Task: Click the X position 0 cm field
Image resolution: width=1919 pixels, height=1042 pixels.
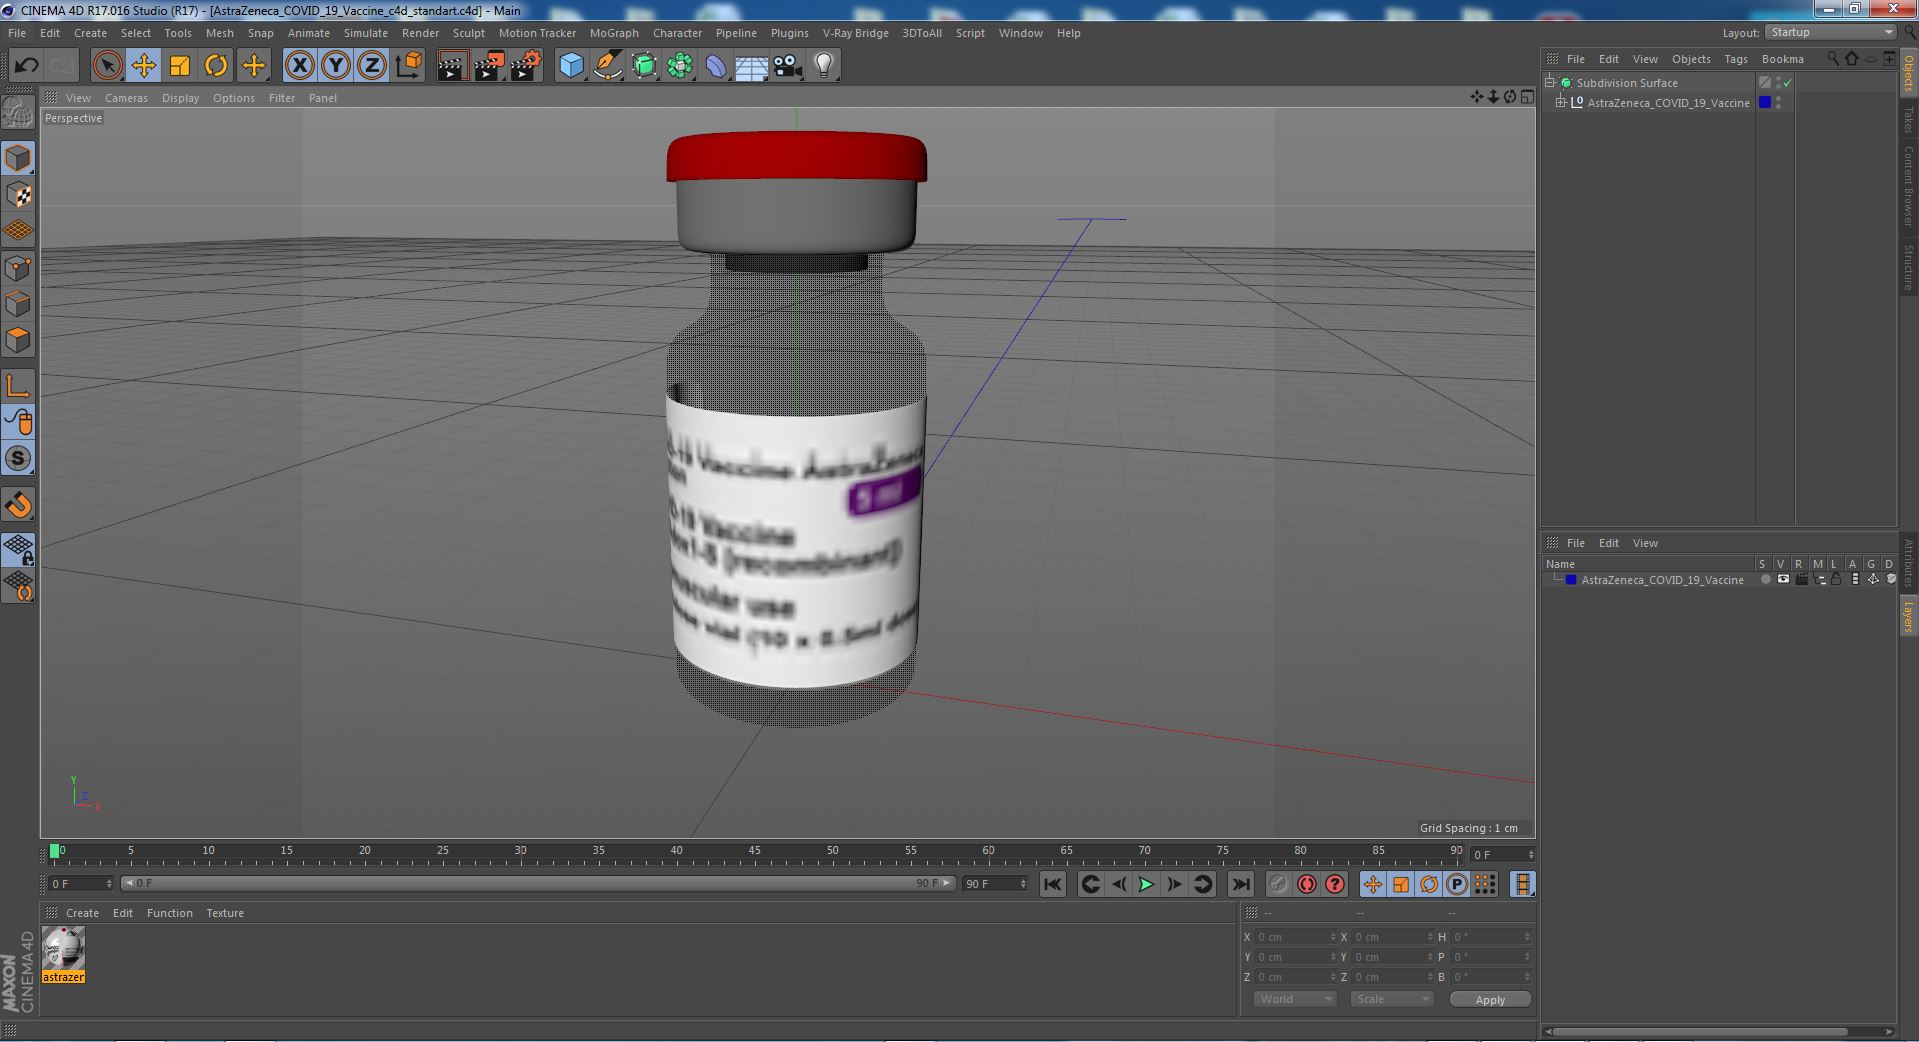Action: [x=1295, y=937]
